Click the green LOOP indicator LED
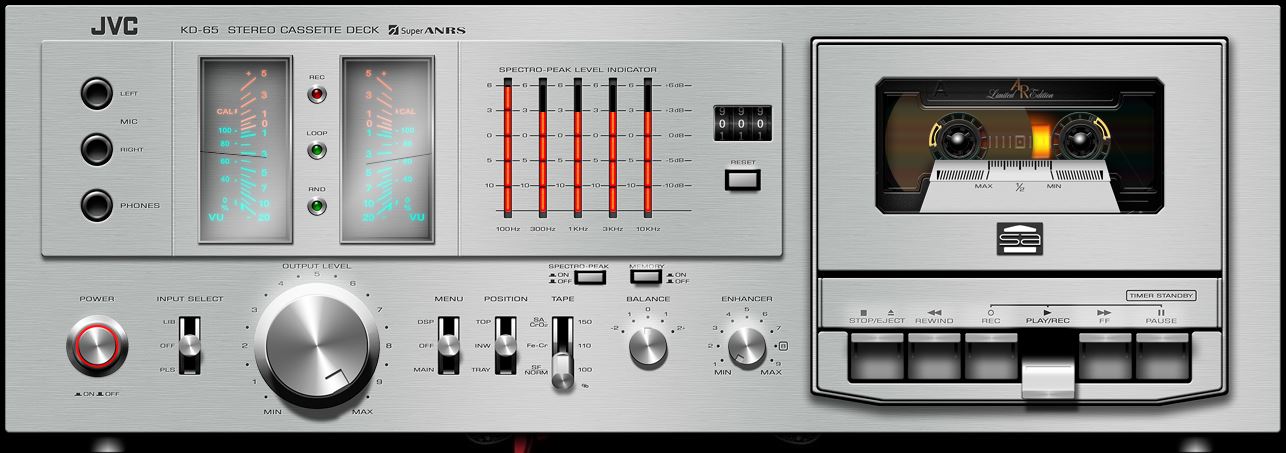The width and height of the screenshot is (1286, 453). coord(317,151)
